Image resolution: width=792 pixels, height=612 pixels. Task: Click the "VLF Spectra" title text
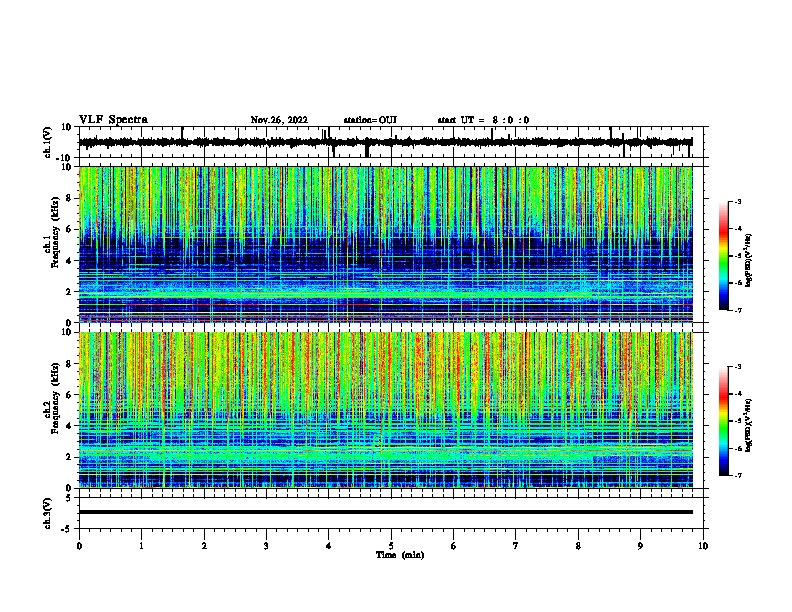tap(113, 120)
